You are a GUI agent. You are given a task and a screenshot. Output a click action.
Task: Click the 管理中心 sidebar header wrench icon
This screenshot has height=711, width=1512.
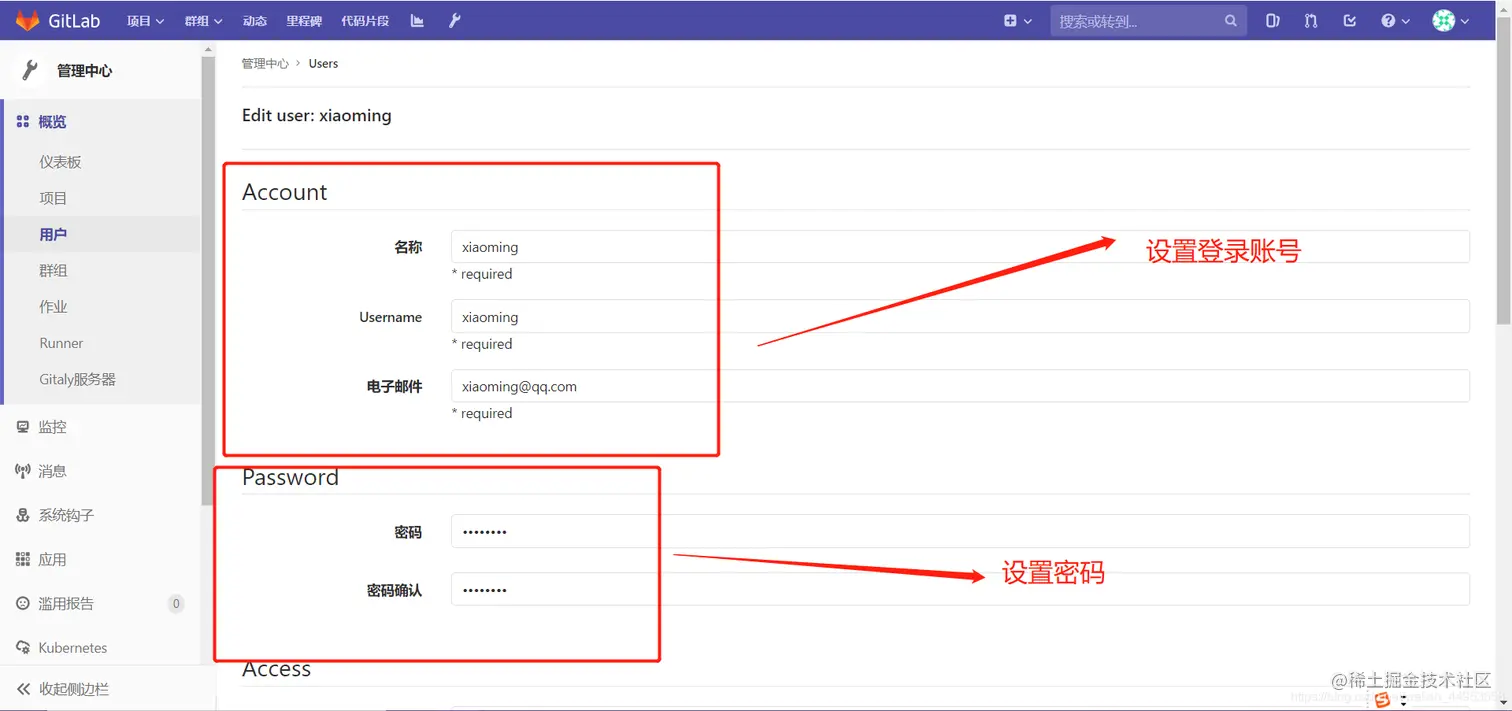pyautogui.click(x=30, y=70)
